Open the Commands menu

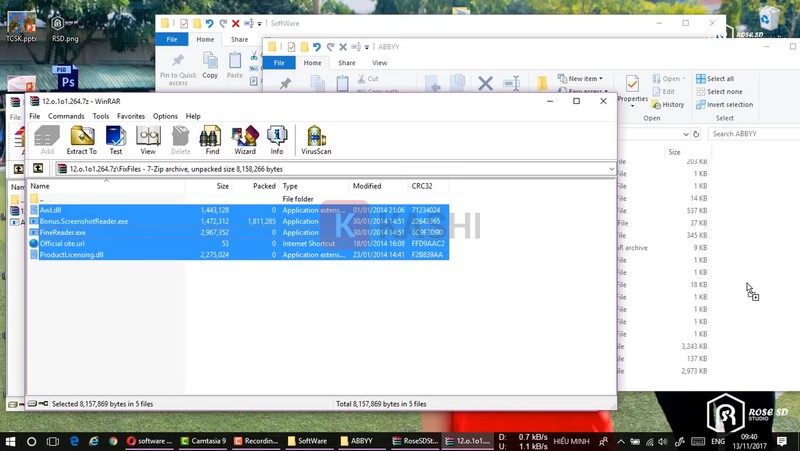click(66, 116)
